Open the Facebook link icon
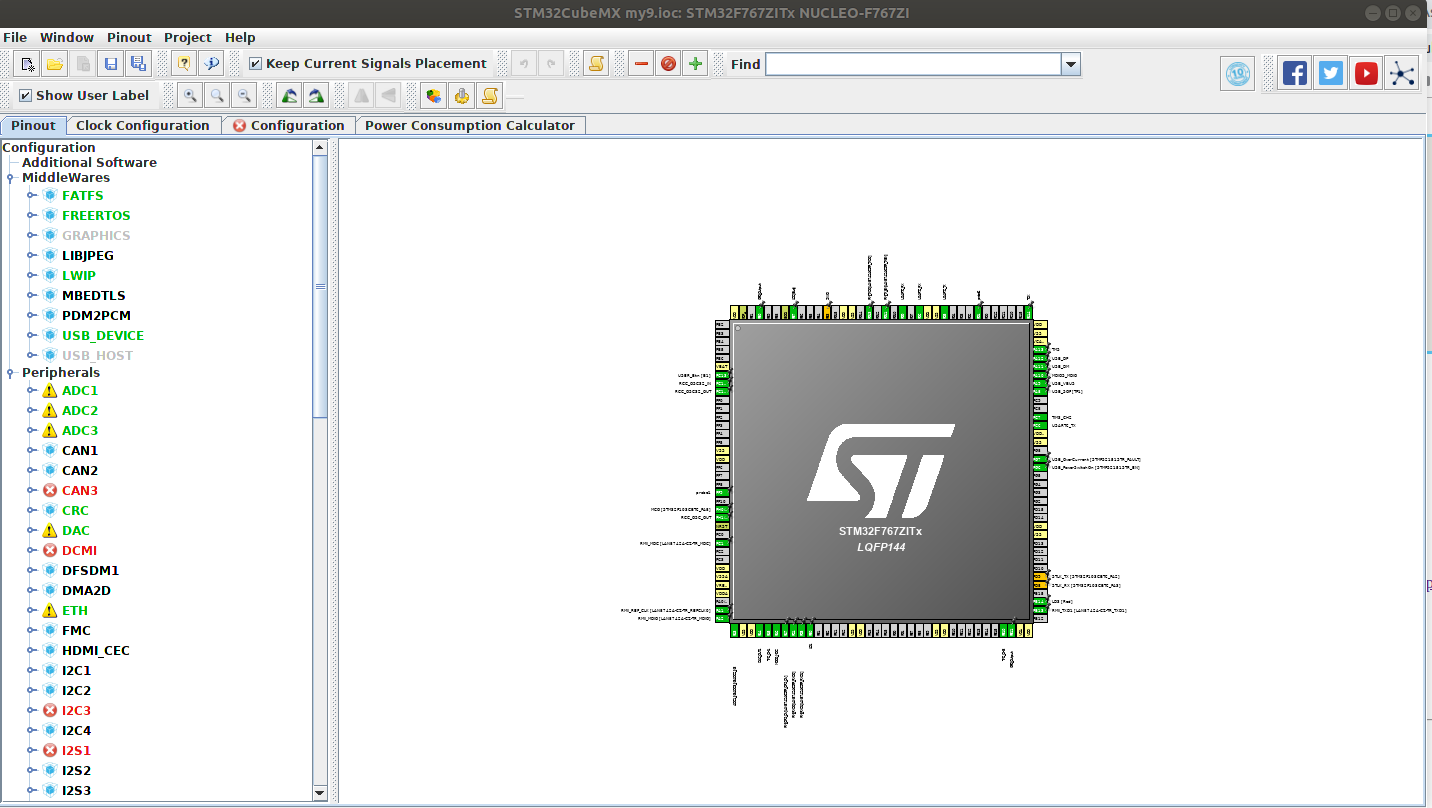The height and width of the screenshot is (808, 1432). 1295,73
